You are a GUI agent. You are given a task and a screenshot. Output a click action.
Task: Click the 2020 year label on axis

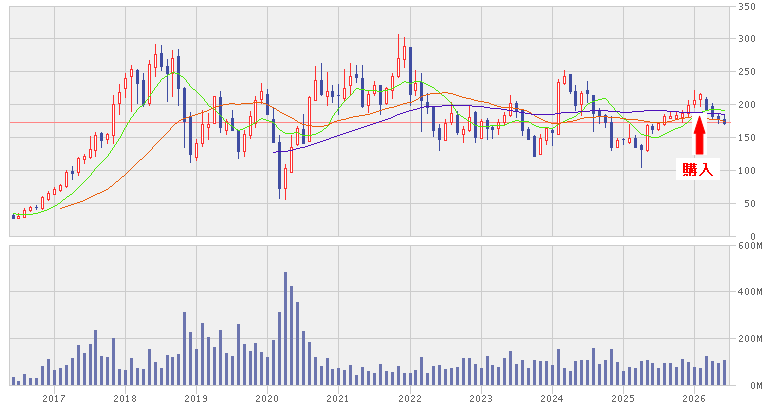pyautogui.click(x=267, y=398)
